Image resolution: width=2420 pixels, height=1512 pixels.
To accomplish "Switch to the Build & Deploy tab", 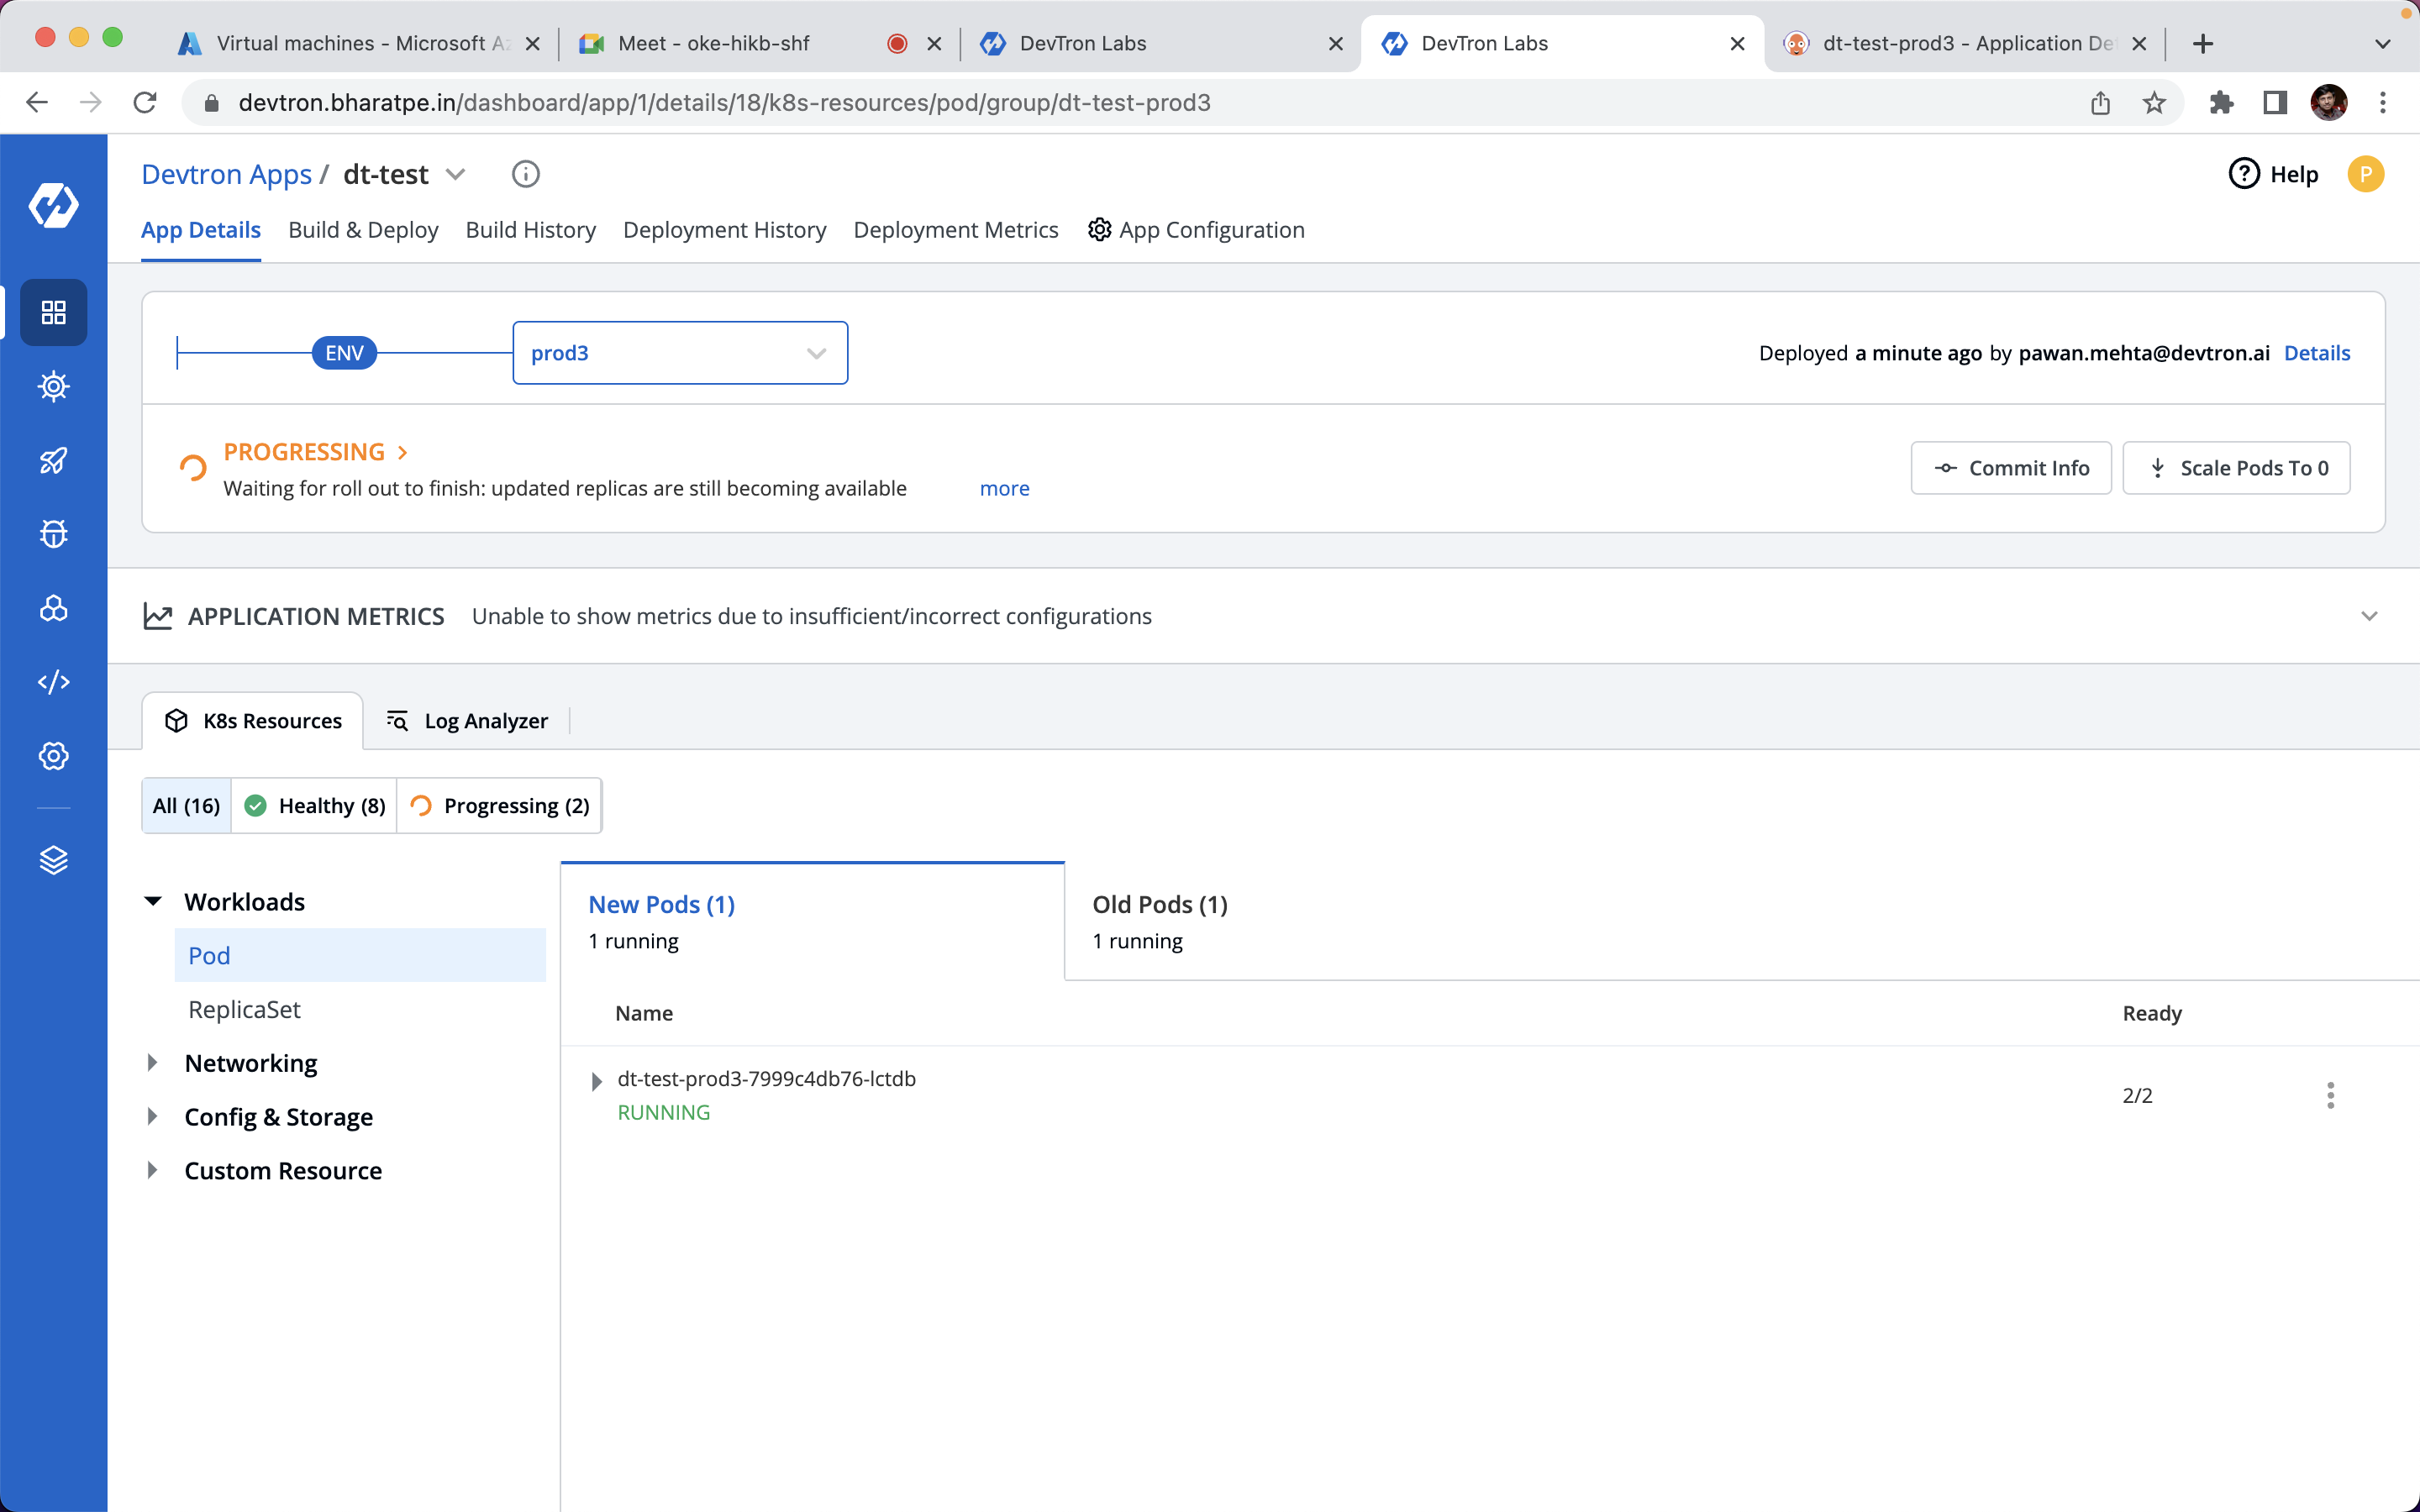I will pos(363,230).
